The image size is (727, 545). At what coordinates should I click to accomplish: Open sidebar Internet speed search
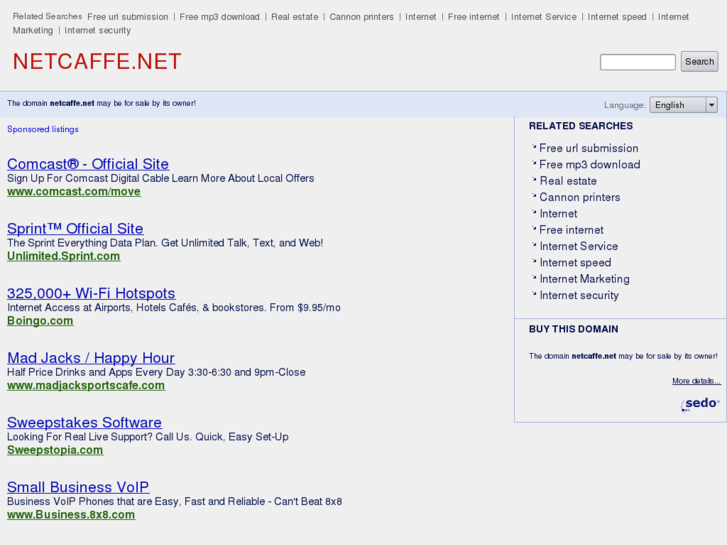pos(575,263)
